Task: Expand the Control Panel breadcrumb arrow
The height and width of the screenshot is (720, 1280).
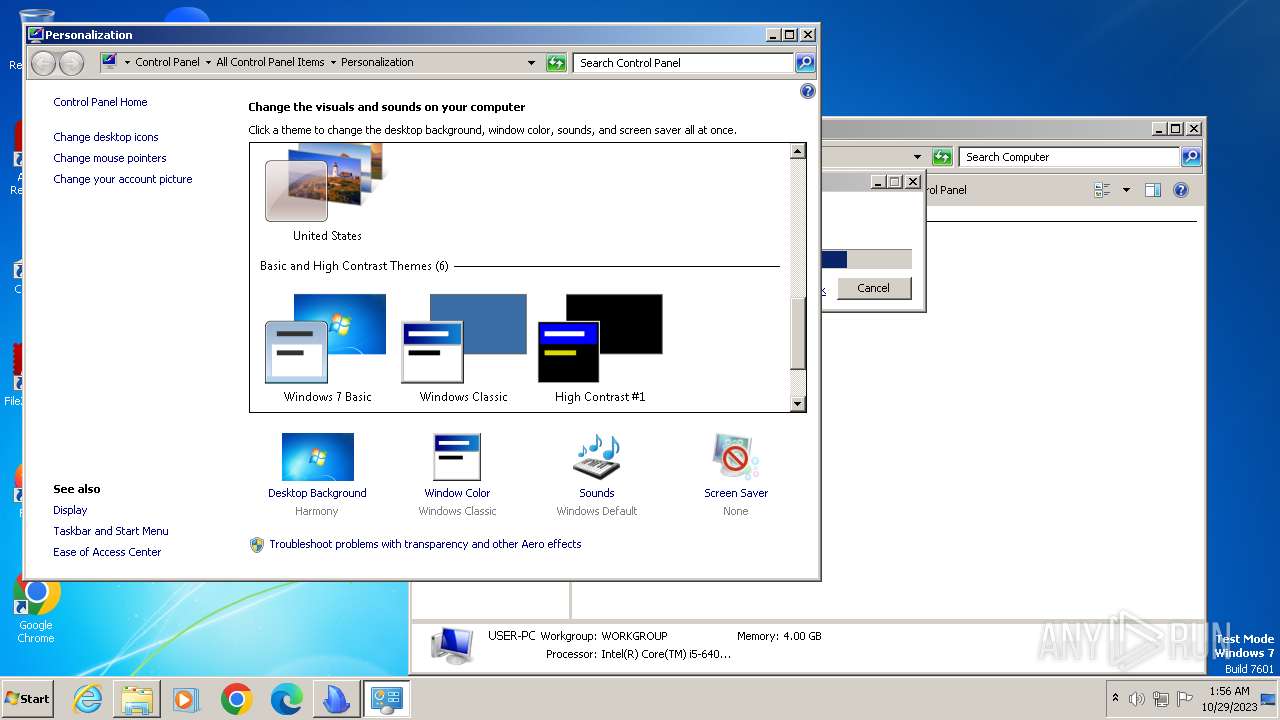Action: coord(208,62)
